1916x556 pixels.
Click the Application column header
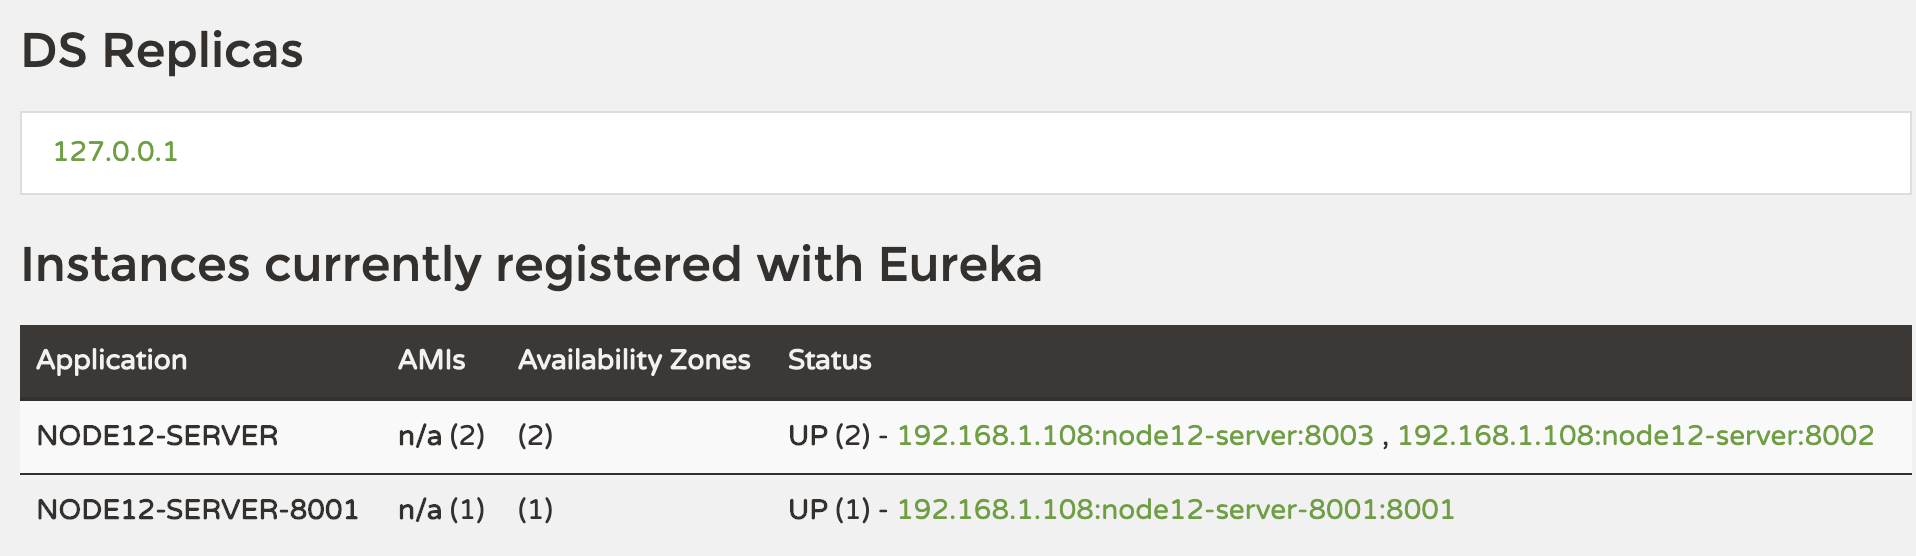pyautogui.click(x=112, y=360)
